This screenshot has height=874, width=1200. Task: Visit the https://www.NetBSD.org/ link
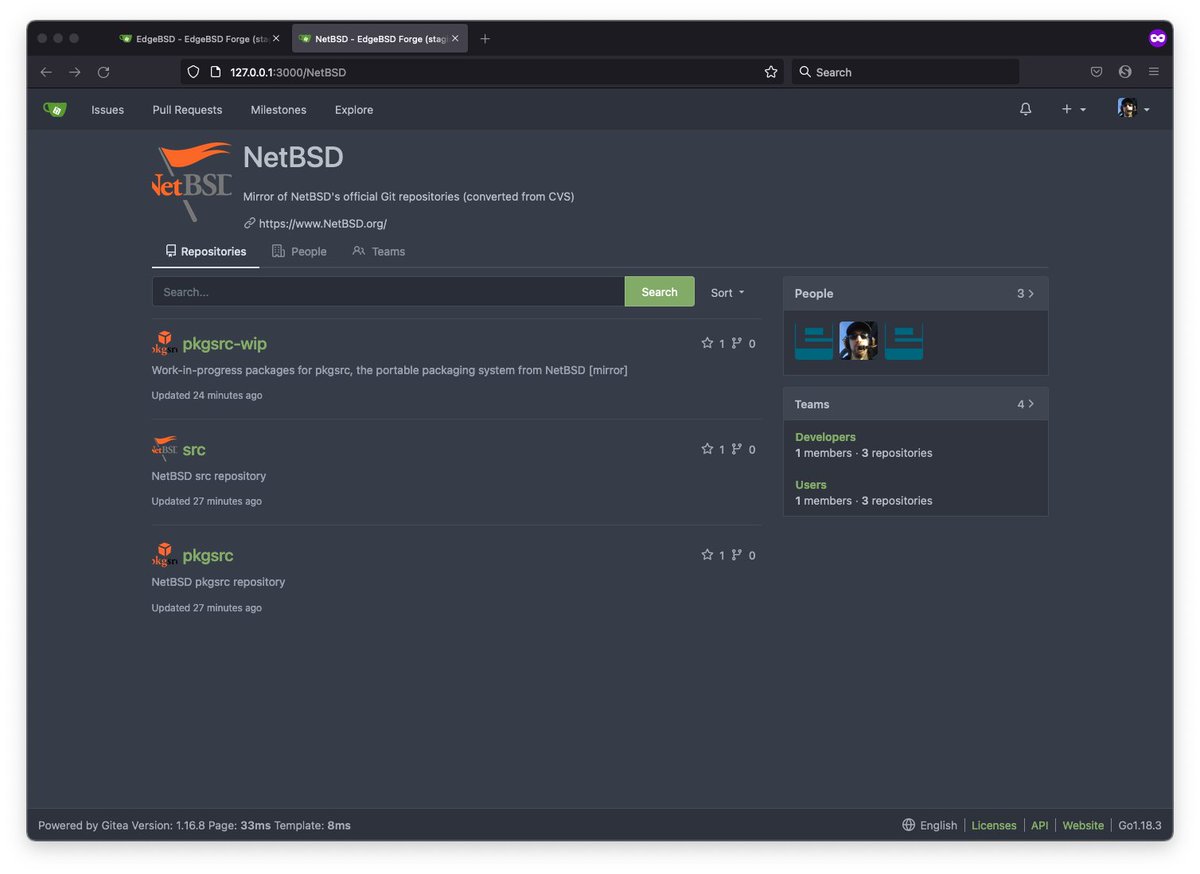tap(322, 224)
